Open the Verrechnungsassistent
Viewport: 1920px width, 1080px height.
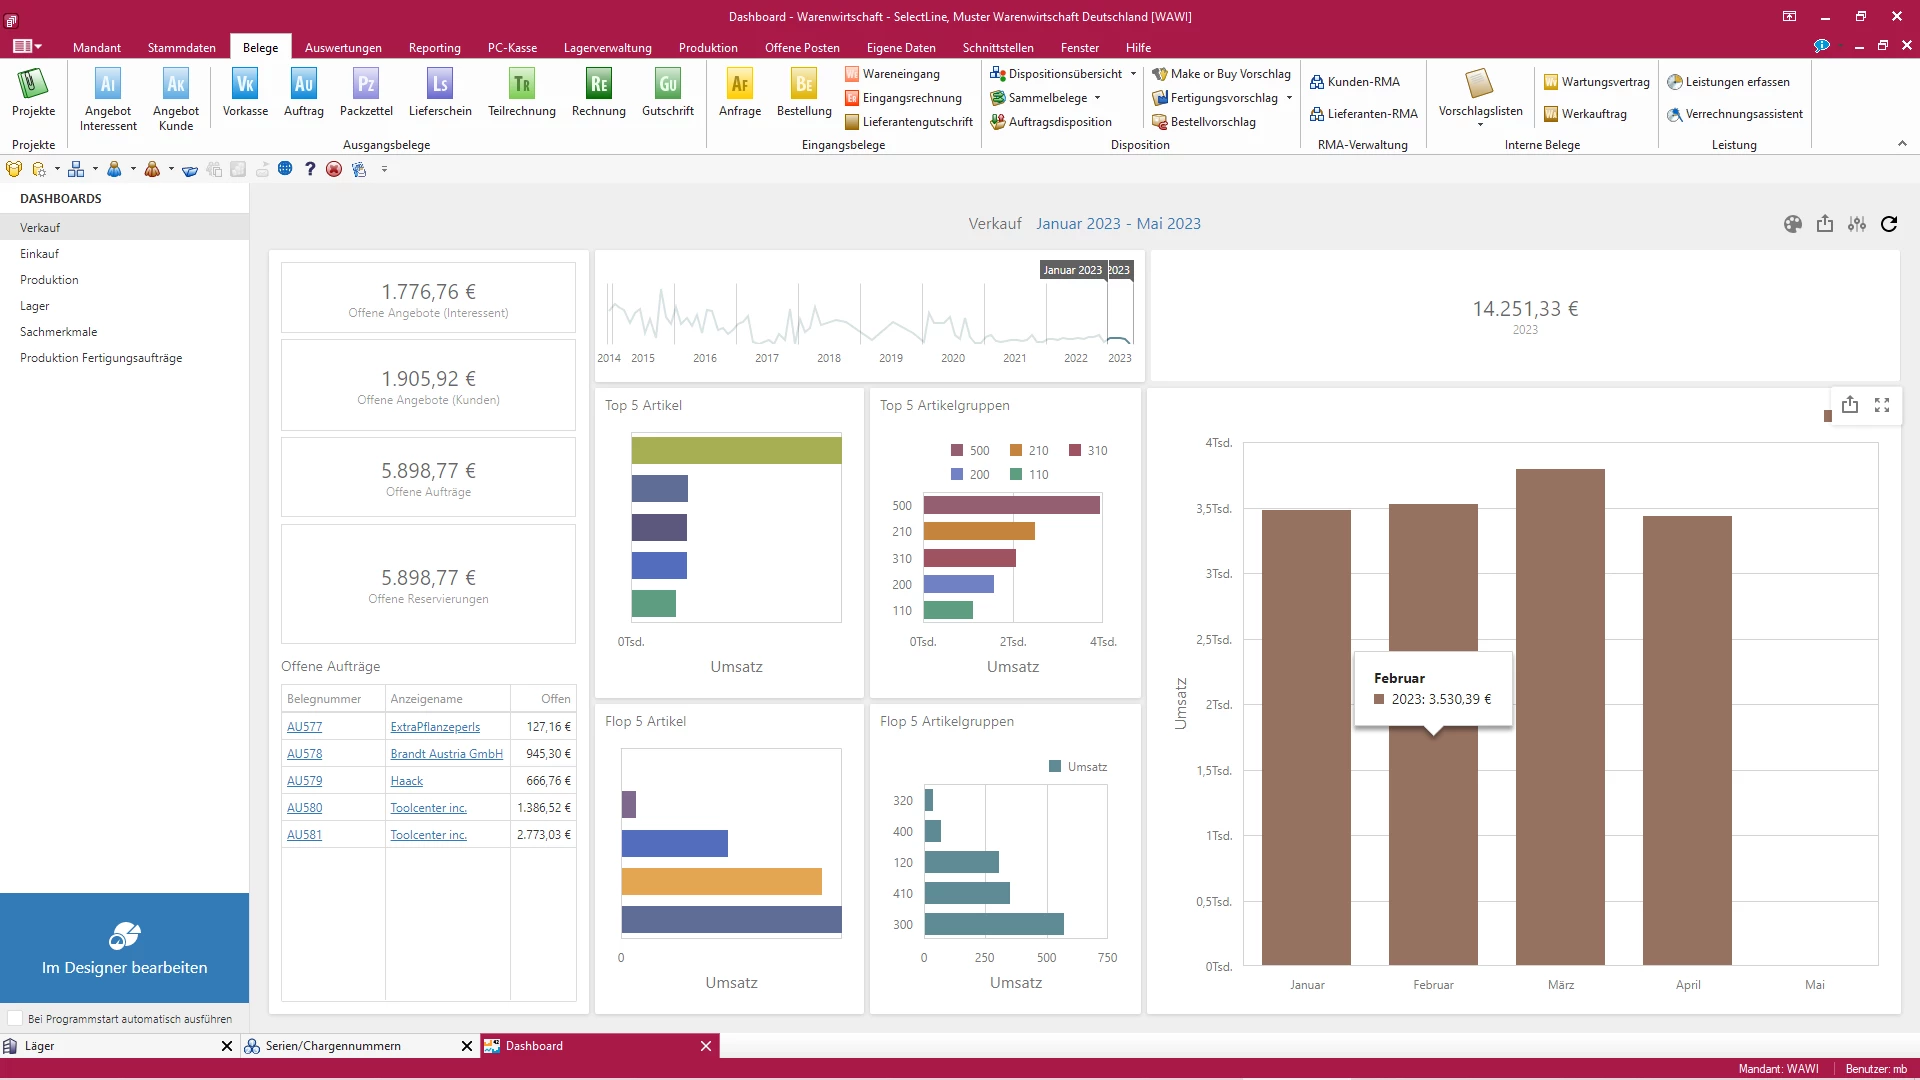(1735, 114)
